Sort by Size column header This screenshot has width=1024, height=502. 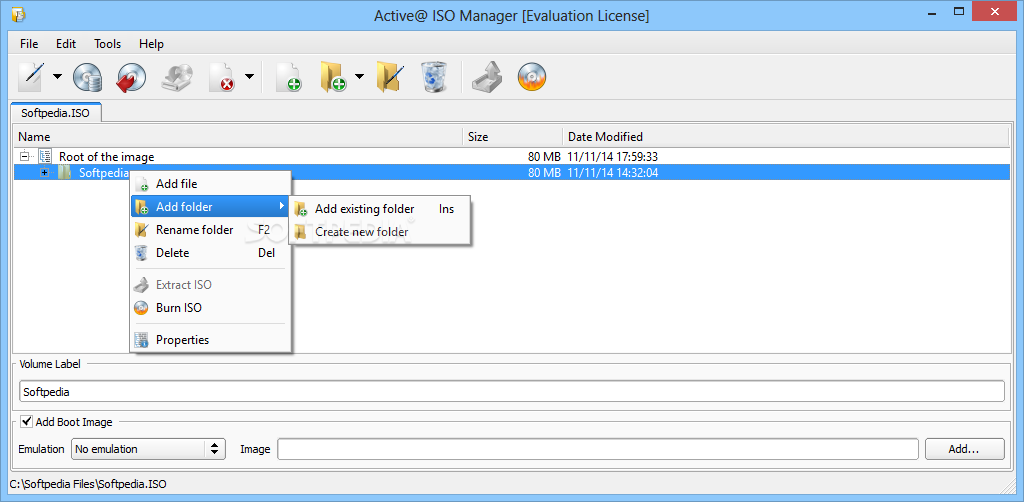513,136
